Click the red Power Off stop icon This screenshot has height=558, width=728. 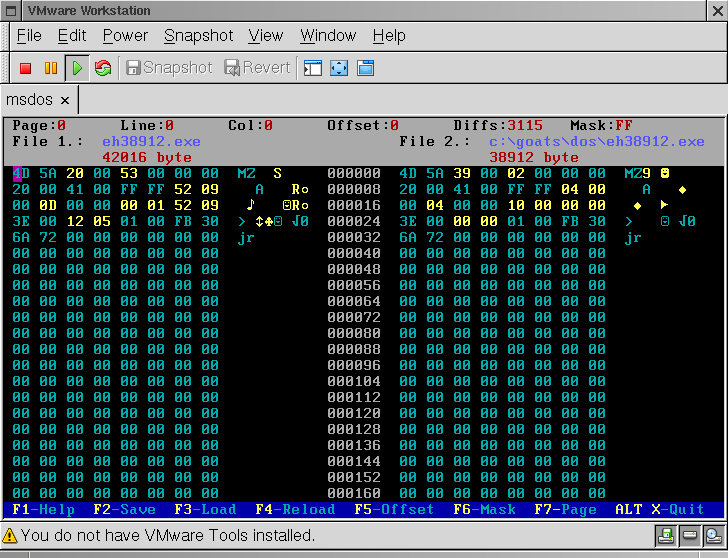pyautogui.click(x=26, y=68)
